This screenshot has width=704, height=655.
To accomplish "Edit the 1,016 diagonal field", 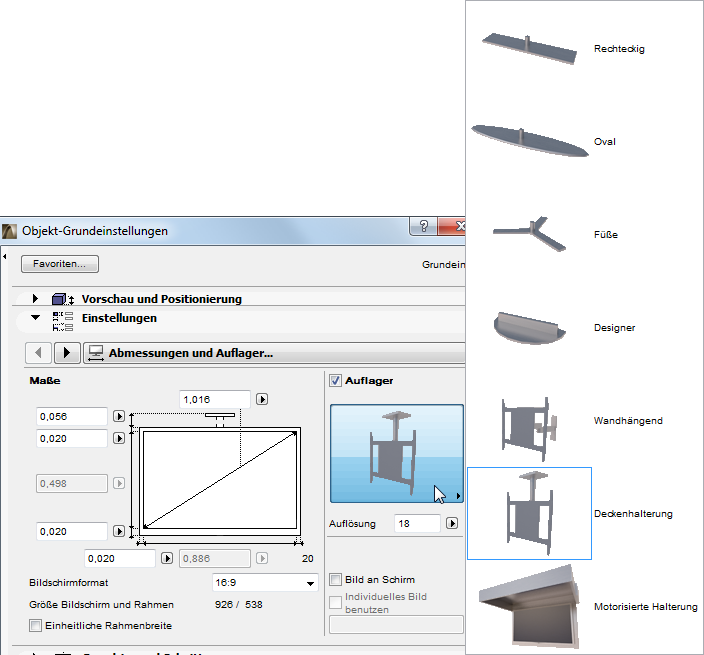I will (x=215, y=400).
